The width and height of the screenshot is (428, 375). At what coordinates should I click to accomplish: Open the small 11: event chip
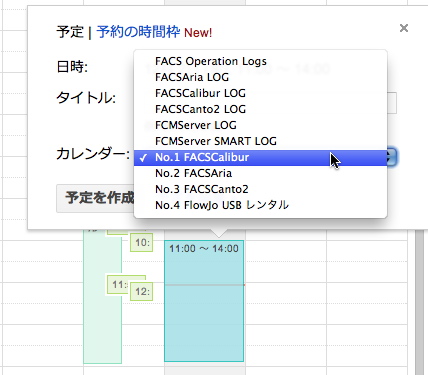point(118,285)
